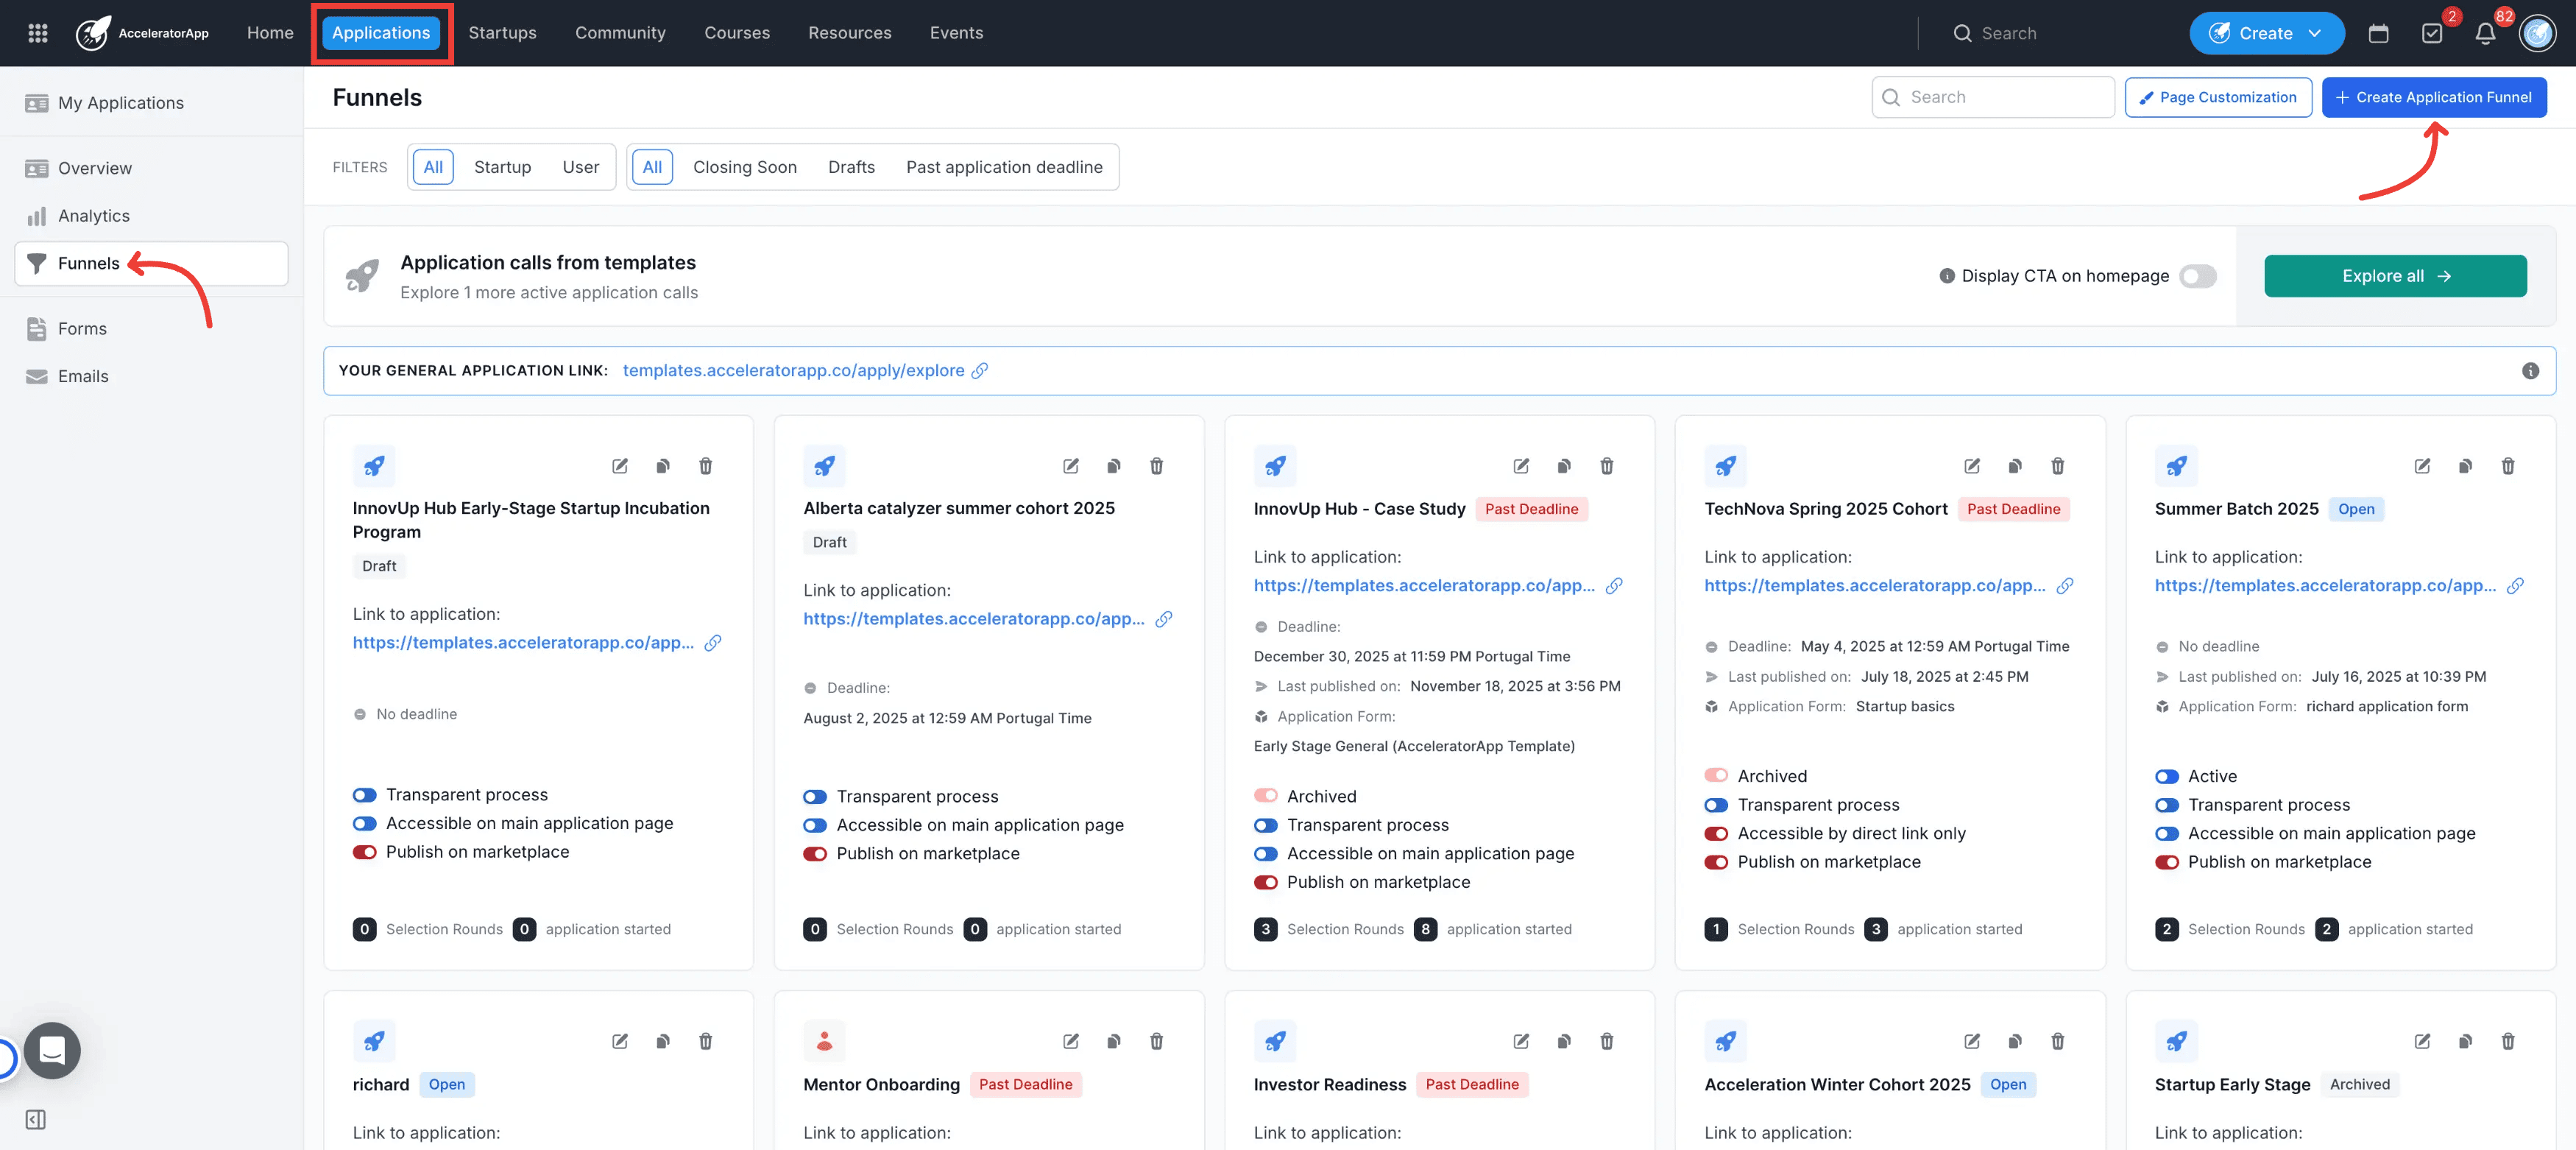Edit the Summer Batch 2025 funnel
This screenshot has width=2576, height=1150.
(2422, 466)
